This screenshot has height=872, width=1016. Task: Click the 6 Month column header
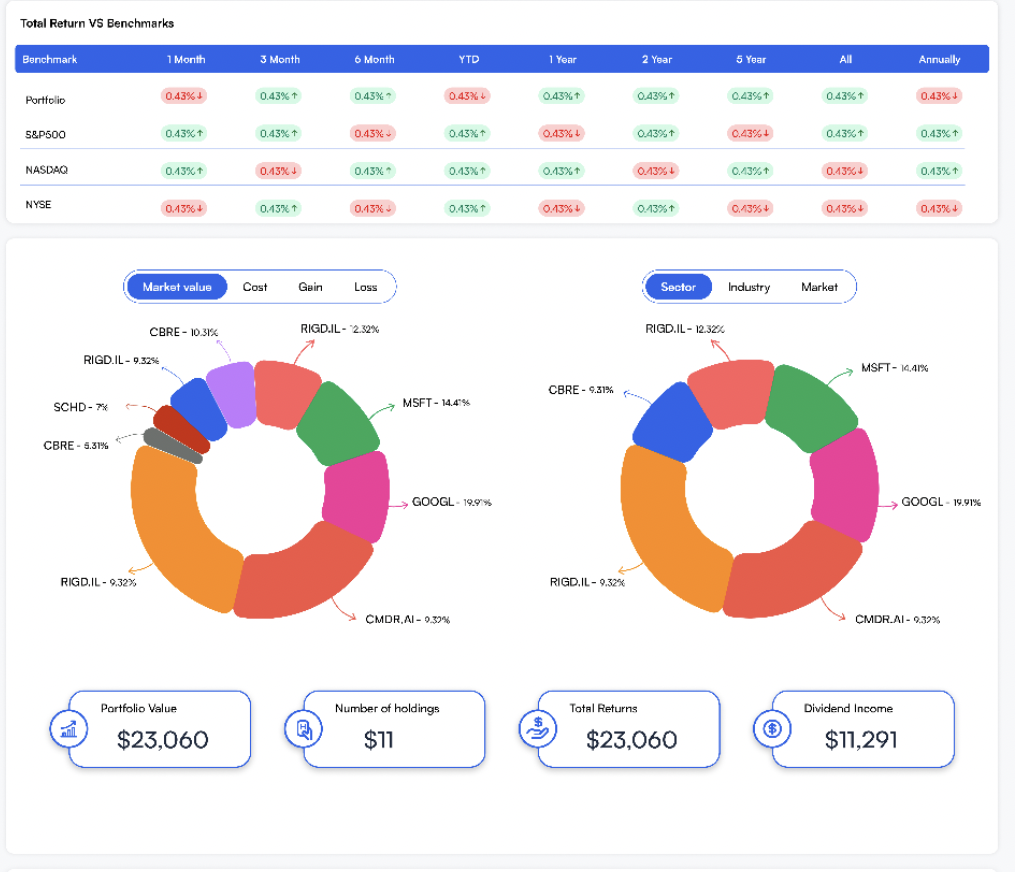[x=375, y=60]
